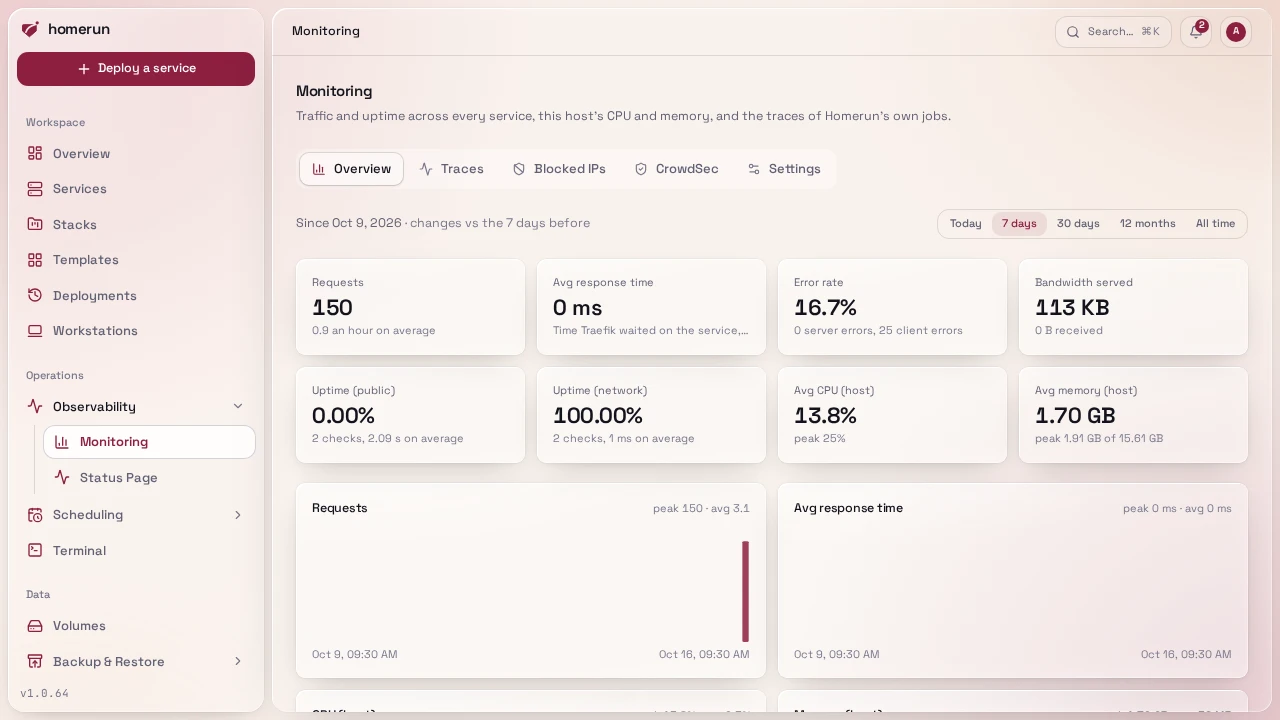The width and height of the screenshot is (1280, 720).
Task: Collapse the Observability section chevron
Action: pos(238,406)
